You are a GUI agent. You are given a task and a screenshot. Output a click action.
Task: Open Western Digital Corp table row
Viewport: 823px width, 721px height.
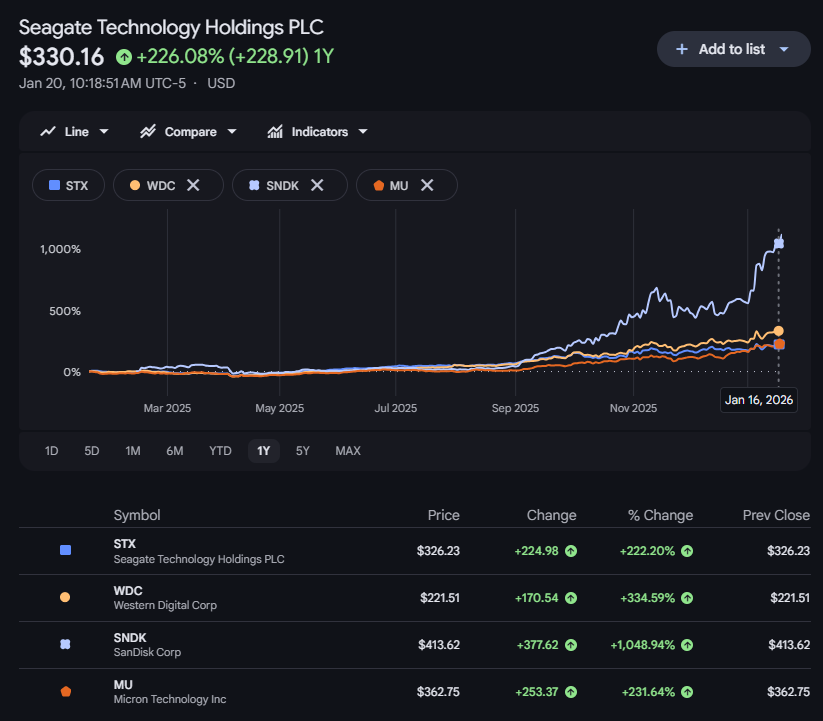point(415,598)
